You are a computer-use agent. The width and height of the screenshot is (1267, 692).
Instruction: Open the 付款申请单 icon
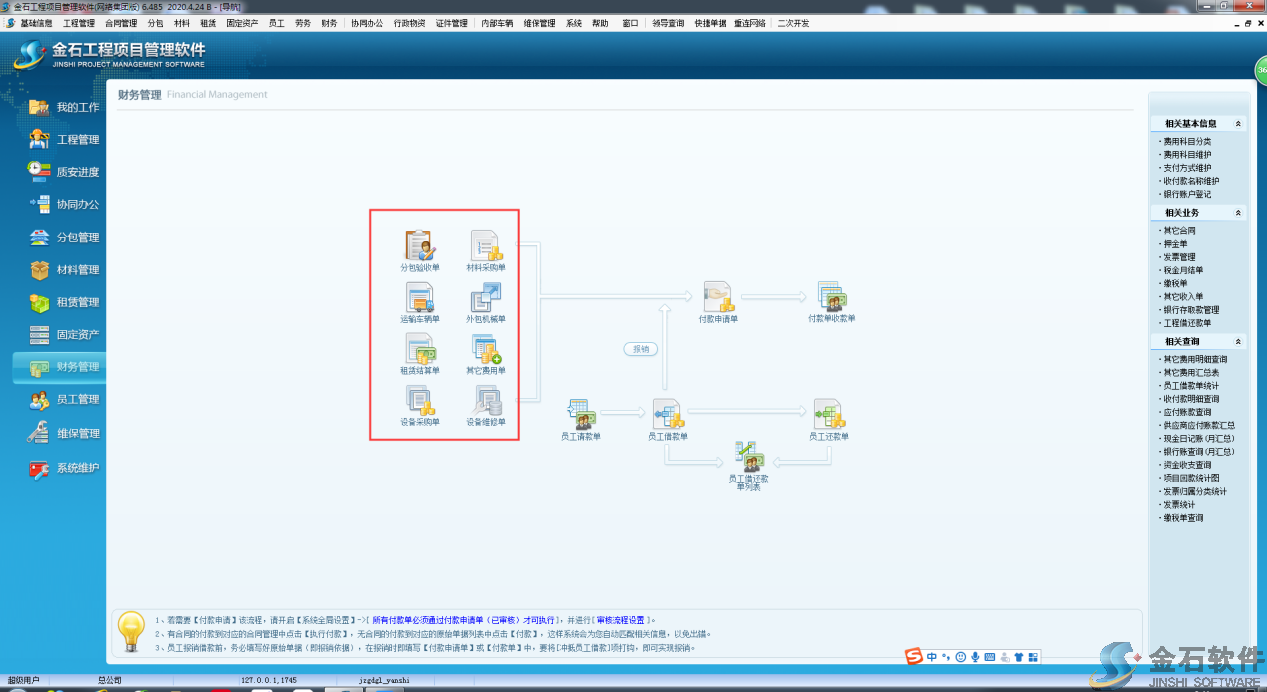718,297
